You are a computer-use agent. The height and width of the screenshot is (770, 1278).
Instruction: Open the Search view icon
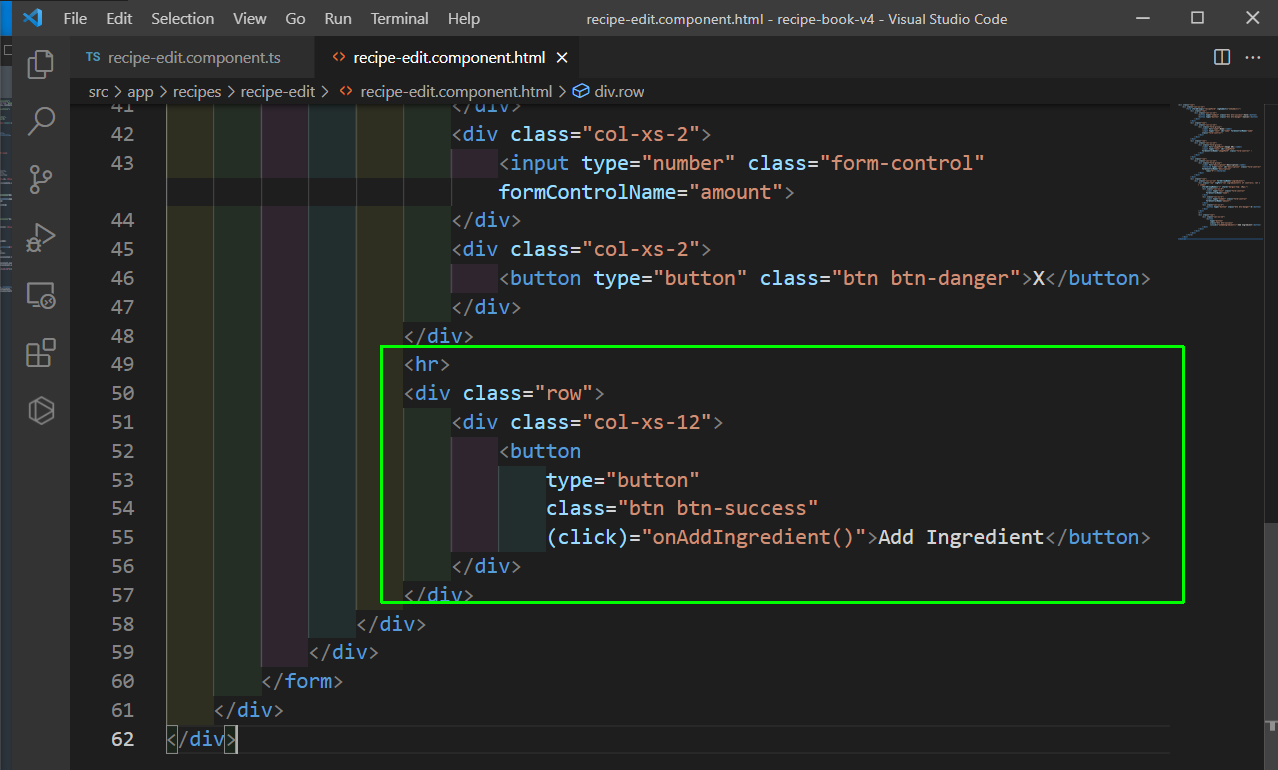(41, 122)
